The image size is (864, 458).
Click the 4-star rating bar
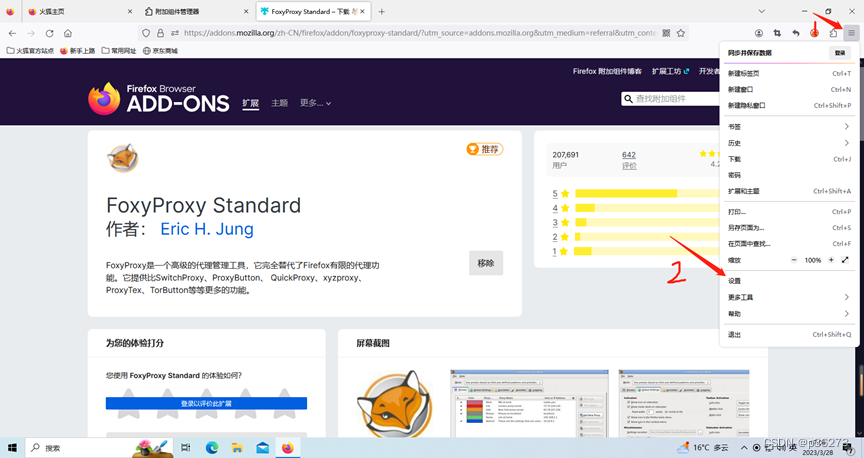click(647, 208)
